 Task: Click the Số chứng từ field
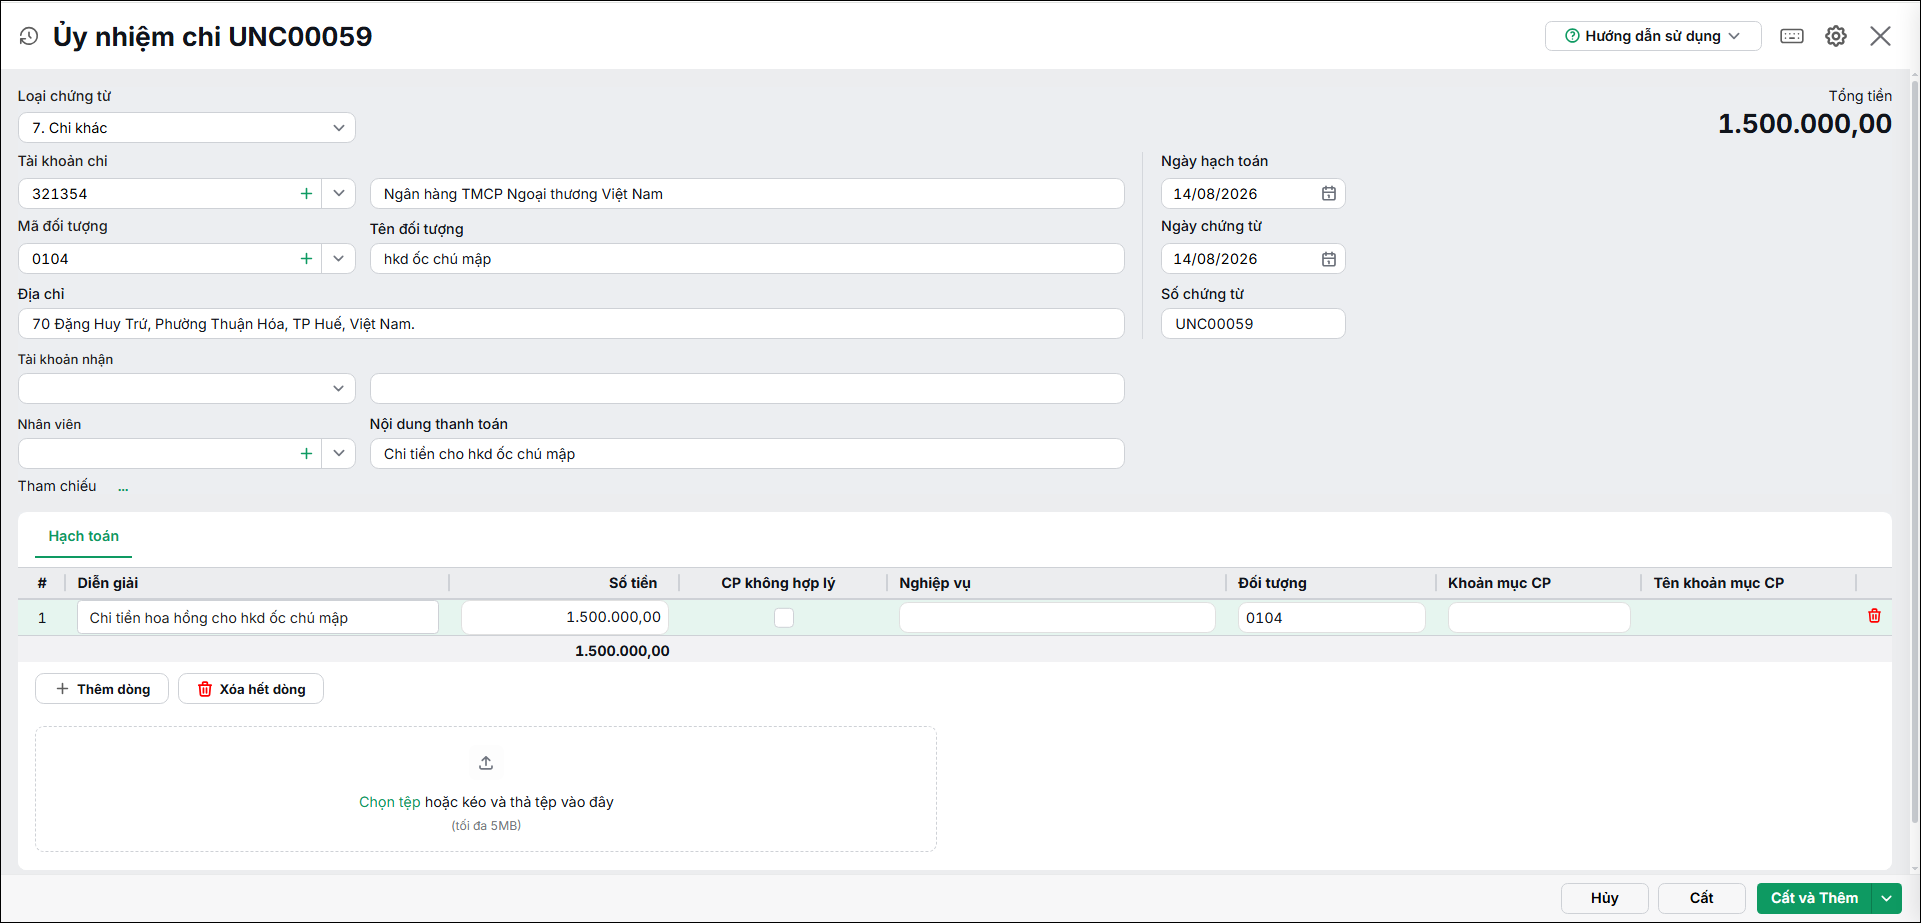pyautogui.click(x=1253, y=324)
